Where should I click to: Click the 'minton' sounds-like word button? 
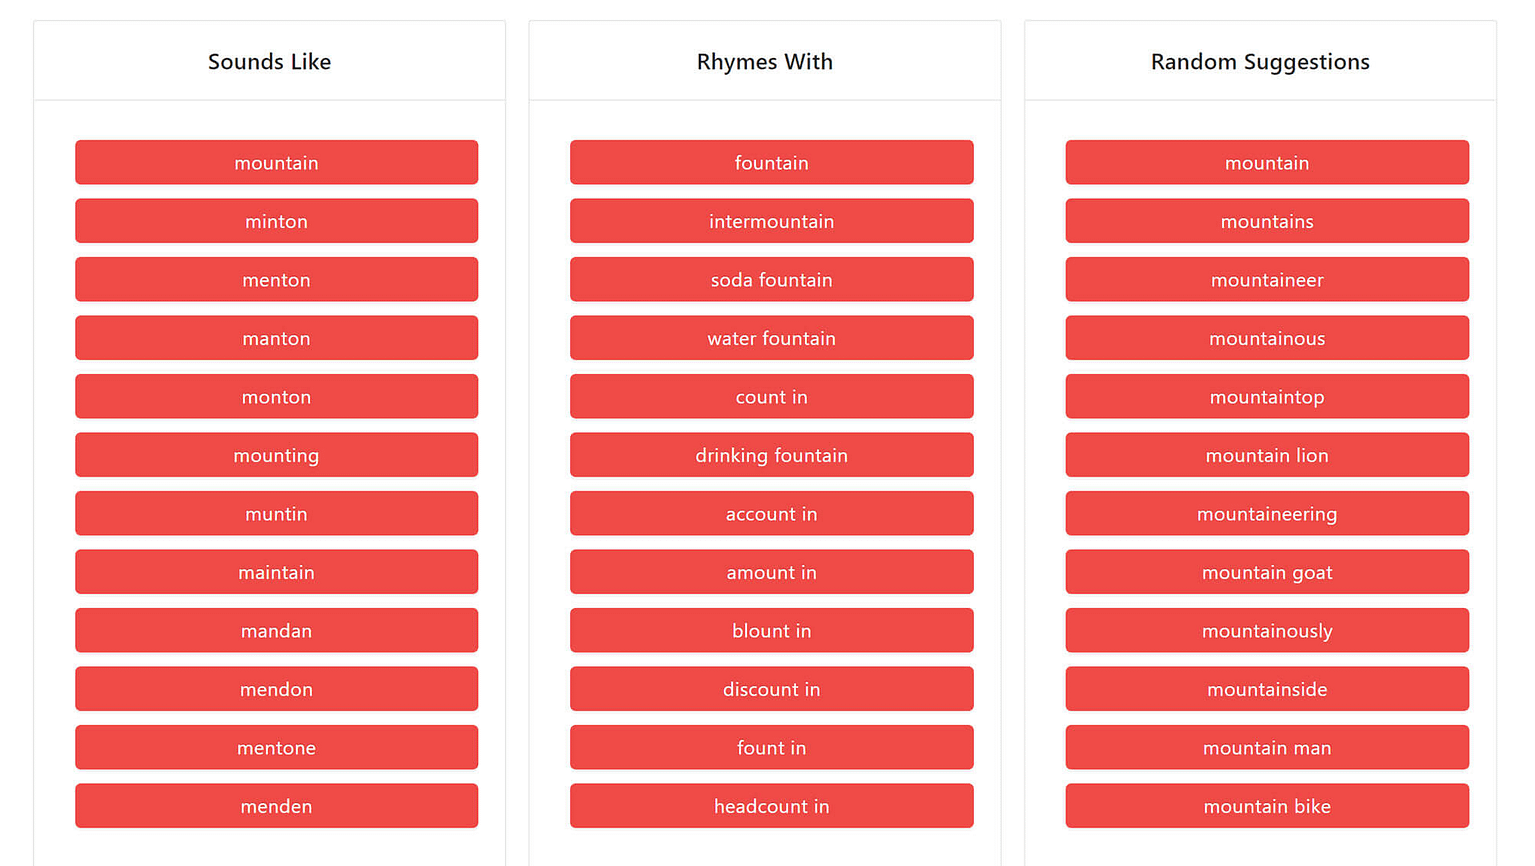pyautogui.click(x=276, y=221)
